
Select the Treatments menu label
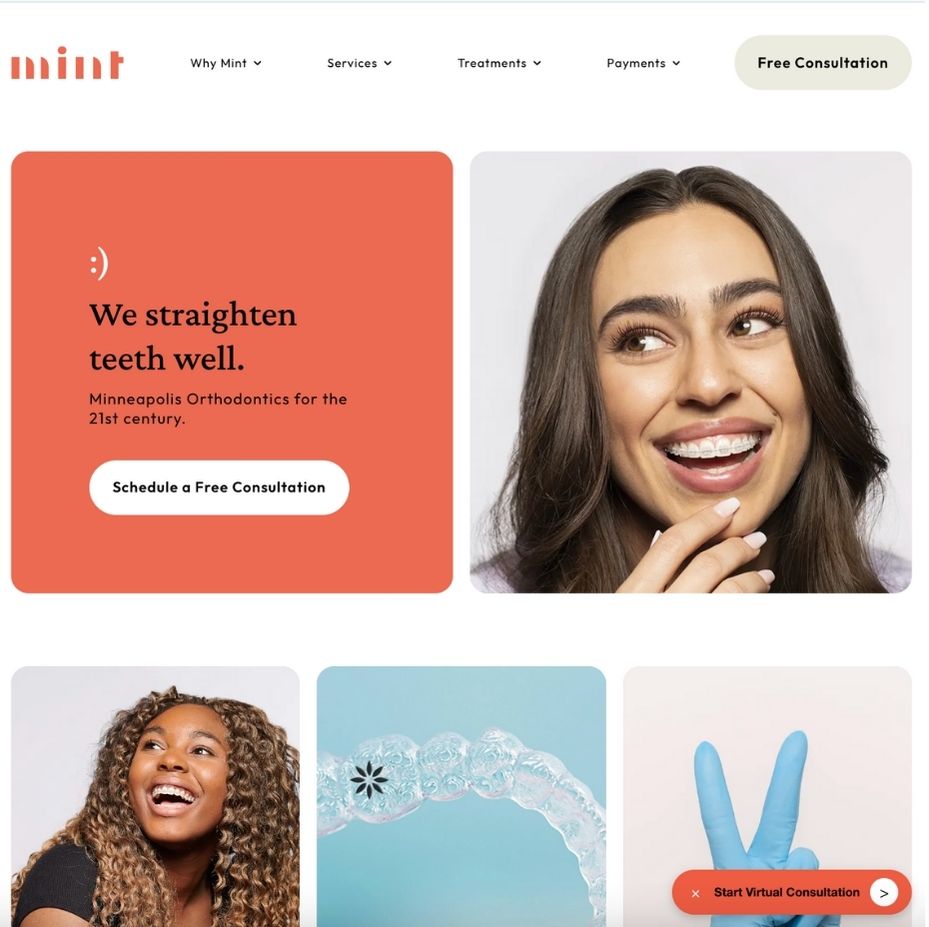point(492,63)
